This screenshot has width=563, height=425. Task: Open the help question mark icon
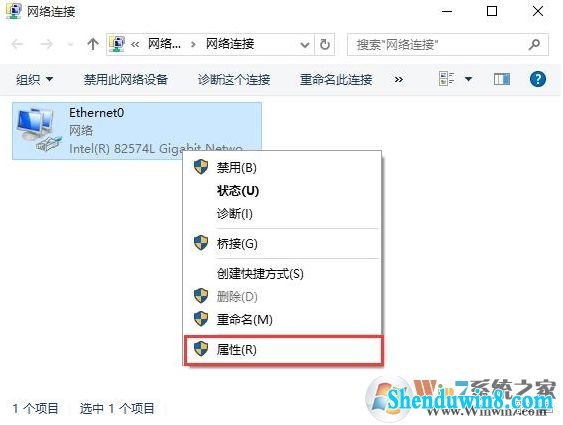point(538,79)
